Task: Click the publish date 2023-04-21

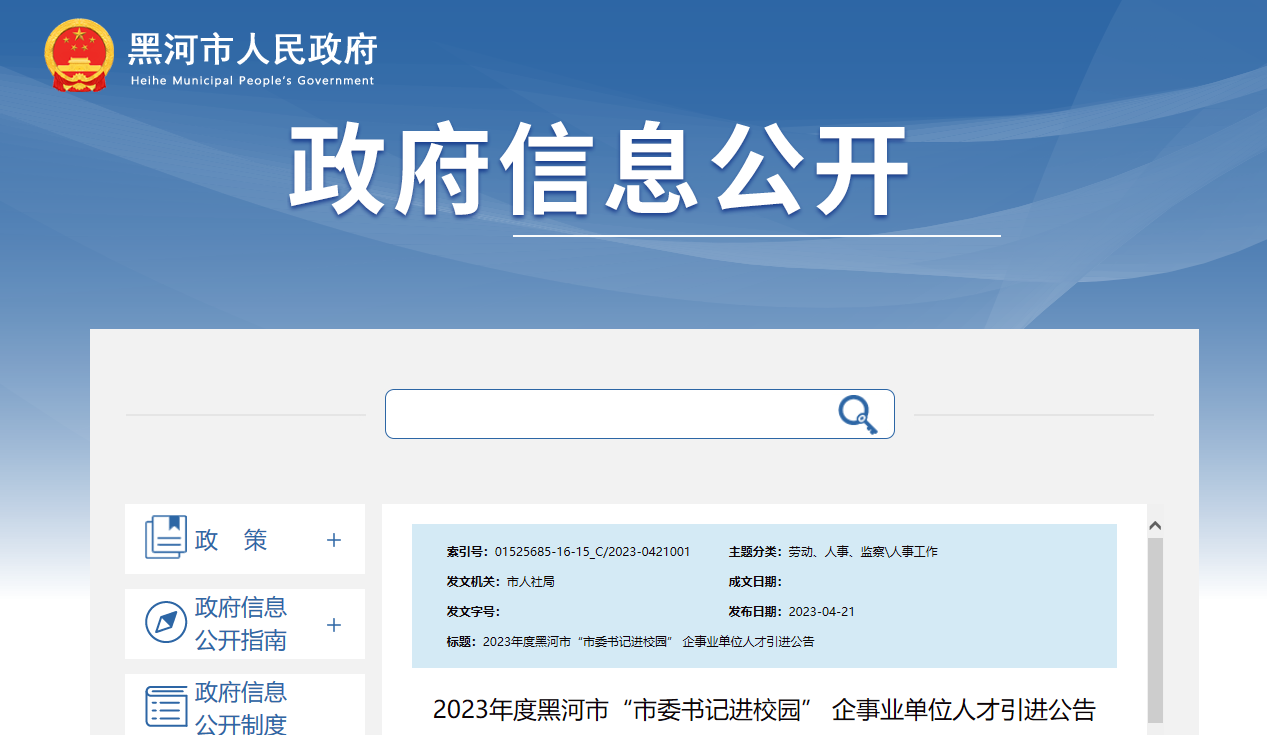Action: click(821, 612)
